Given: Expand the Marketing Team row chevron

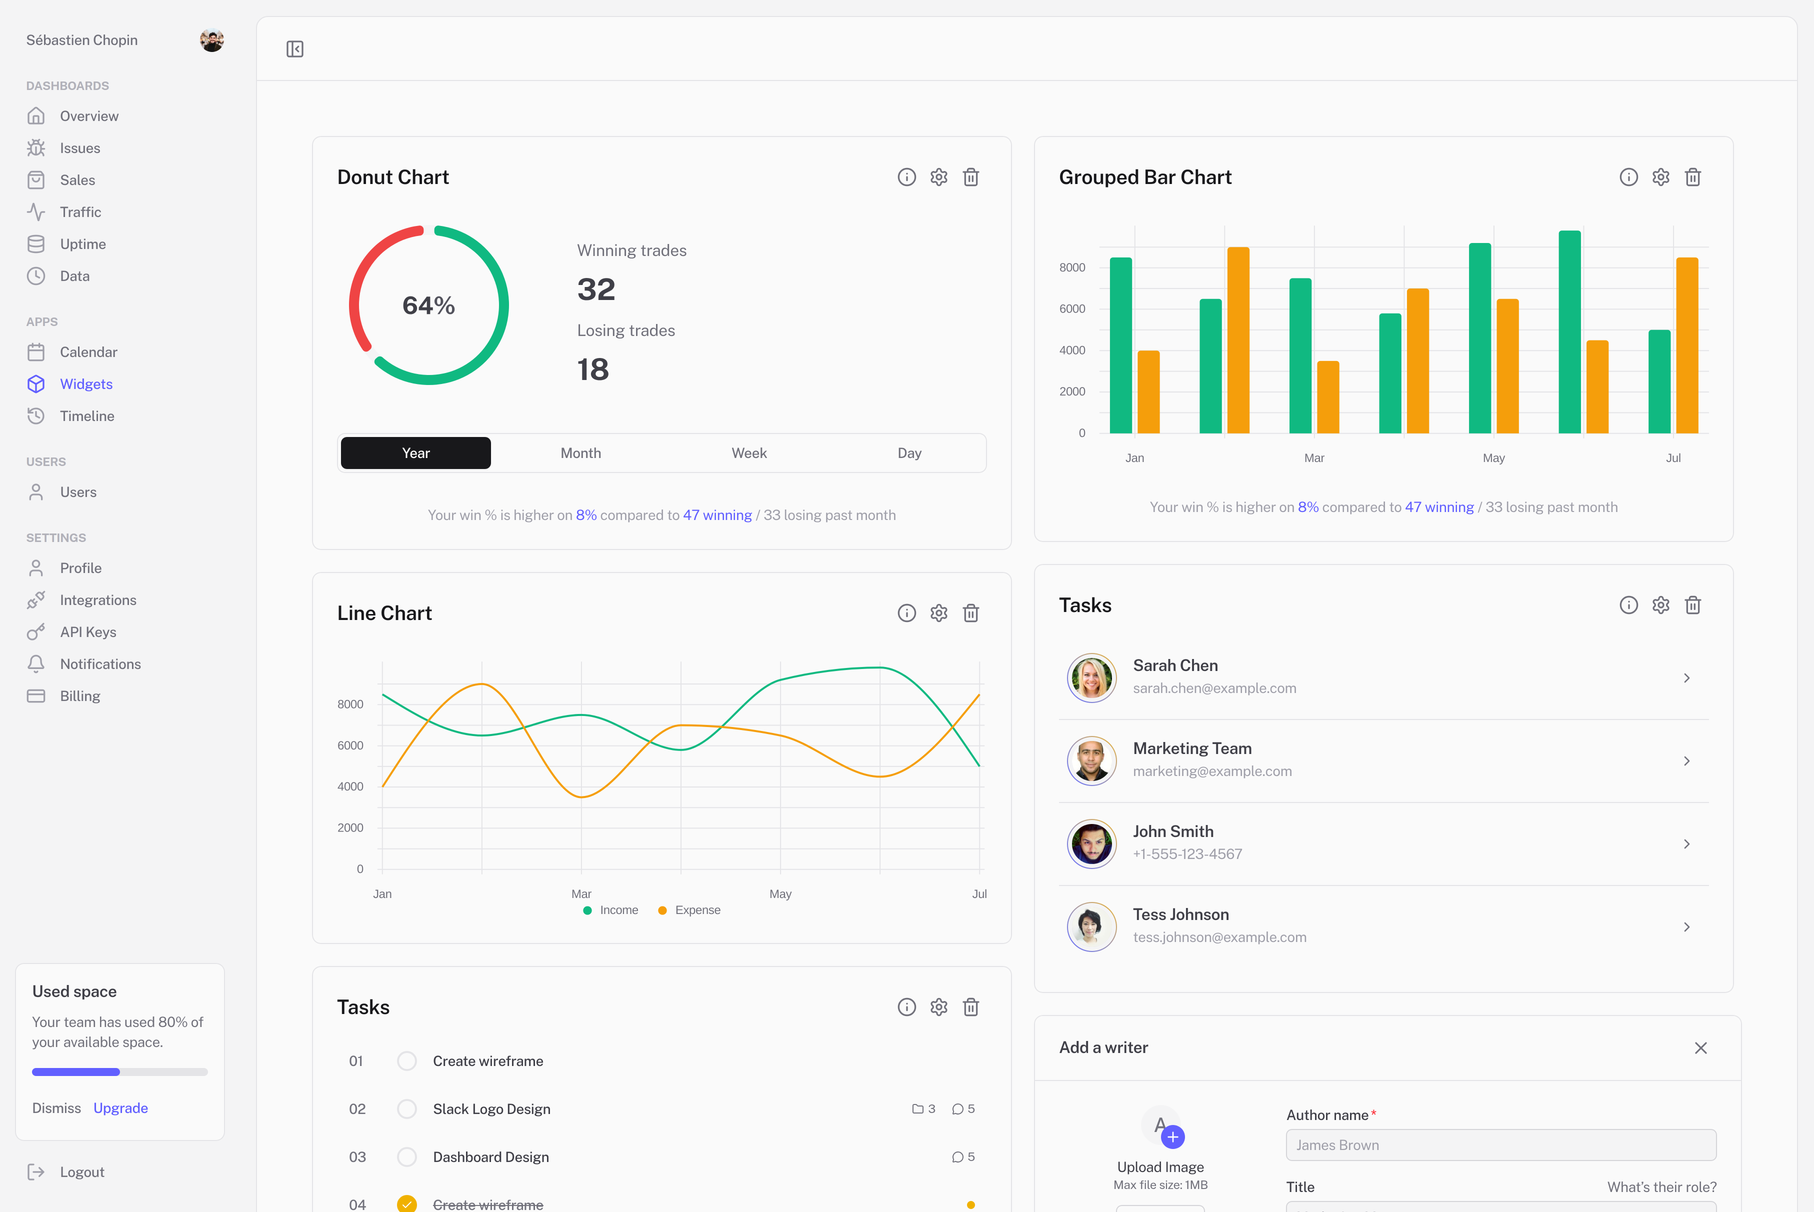Looking at the screenshot, I should click(x=1686, y=761).
